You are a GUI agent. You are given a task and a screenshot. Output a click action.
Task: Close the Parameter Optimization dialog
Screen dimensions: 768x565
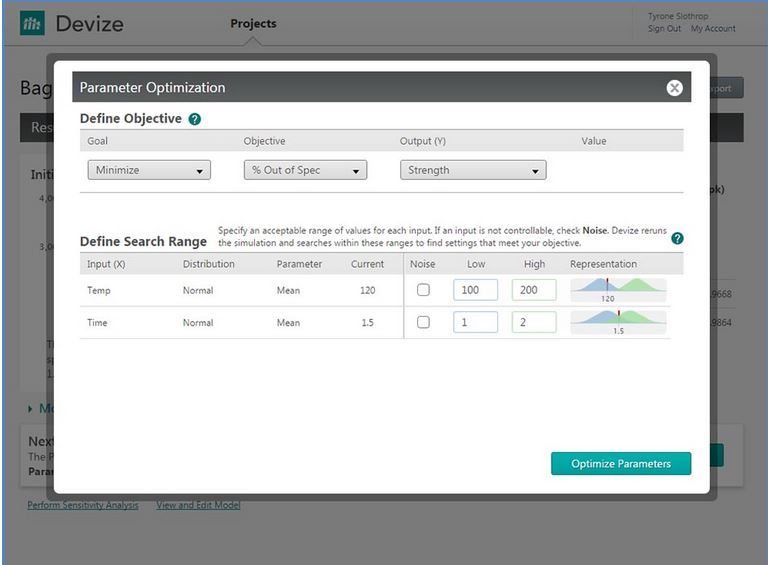coord(674,88)
